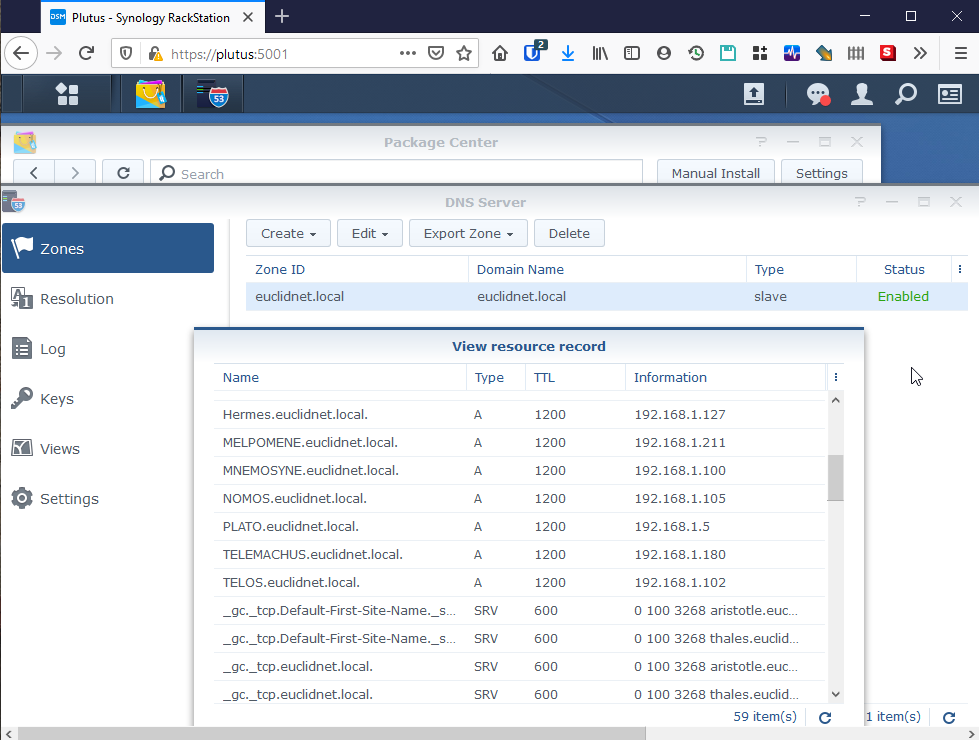Click the DNS Server taskbar icon
Viewport: 979px width, 740px height.
coord(212,94)
